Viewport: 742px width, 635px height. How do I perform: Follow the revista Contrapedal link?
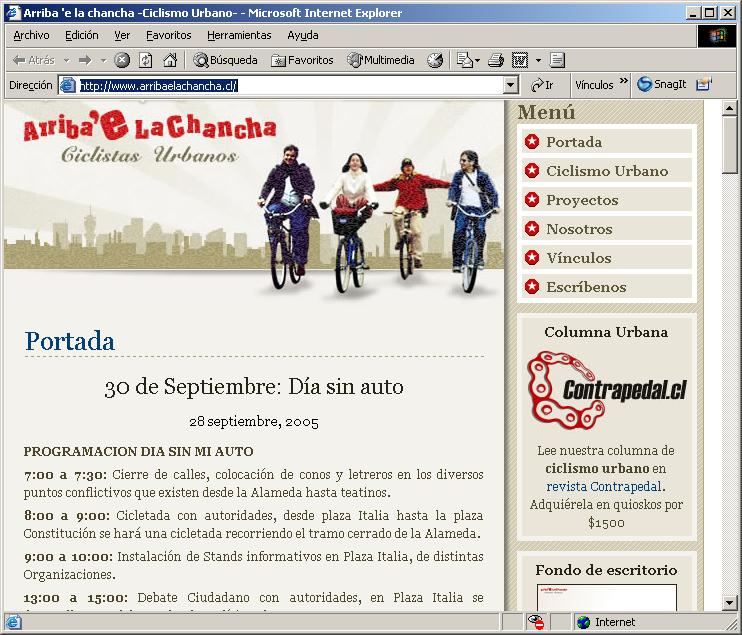[604, 486]
